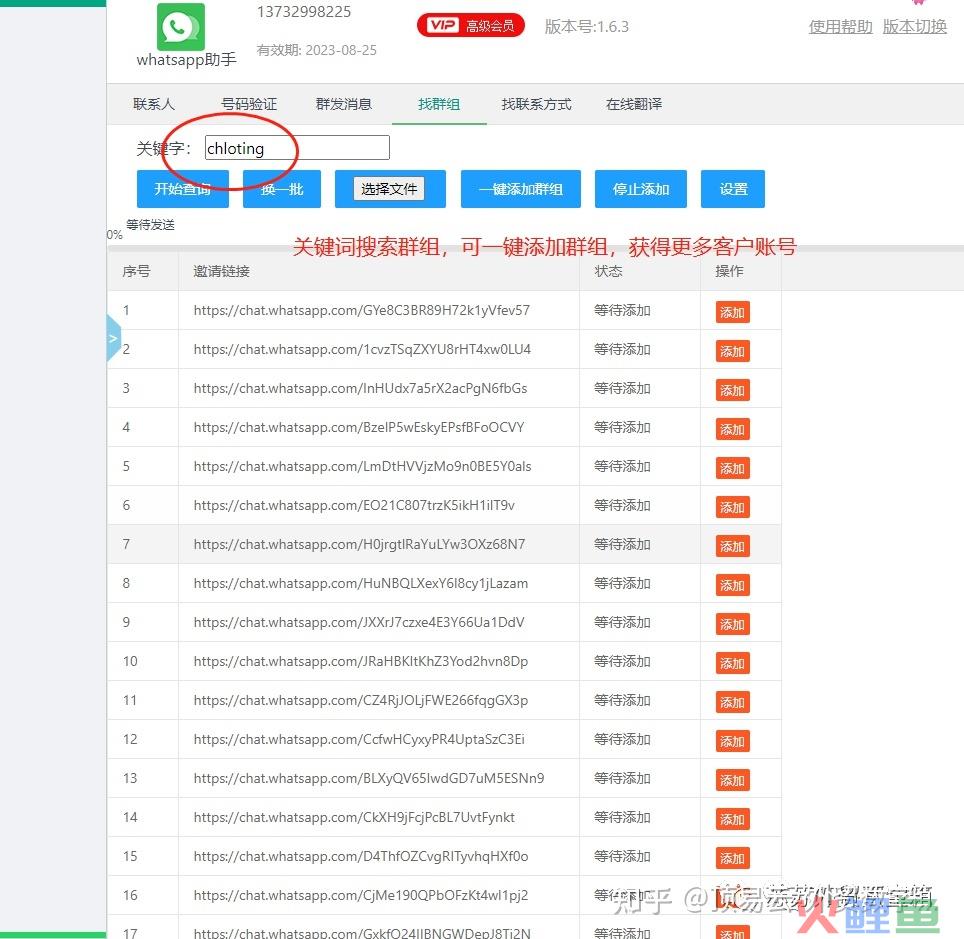Select the 找群组 tab

coord(439,104)
